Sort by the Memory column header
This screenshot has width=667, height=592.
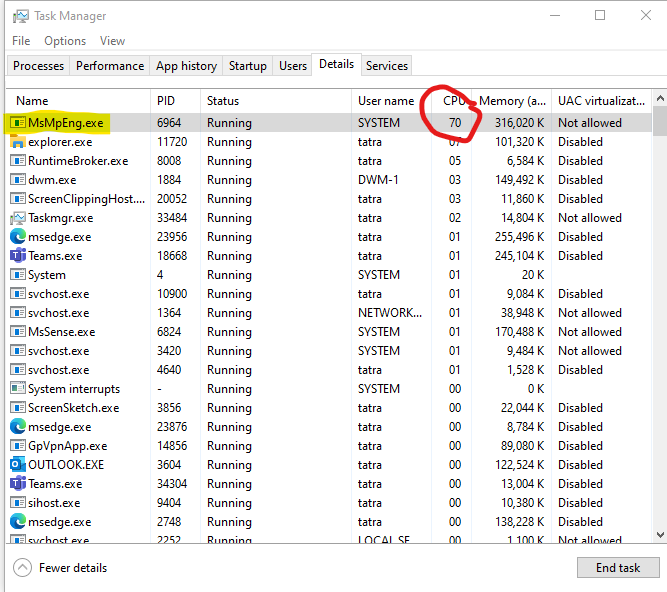point(512,101)
